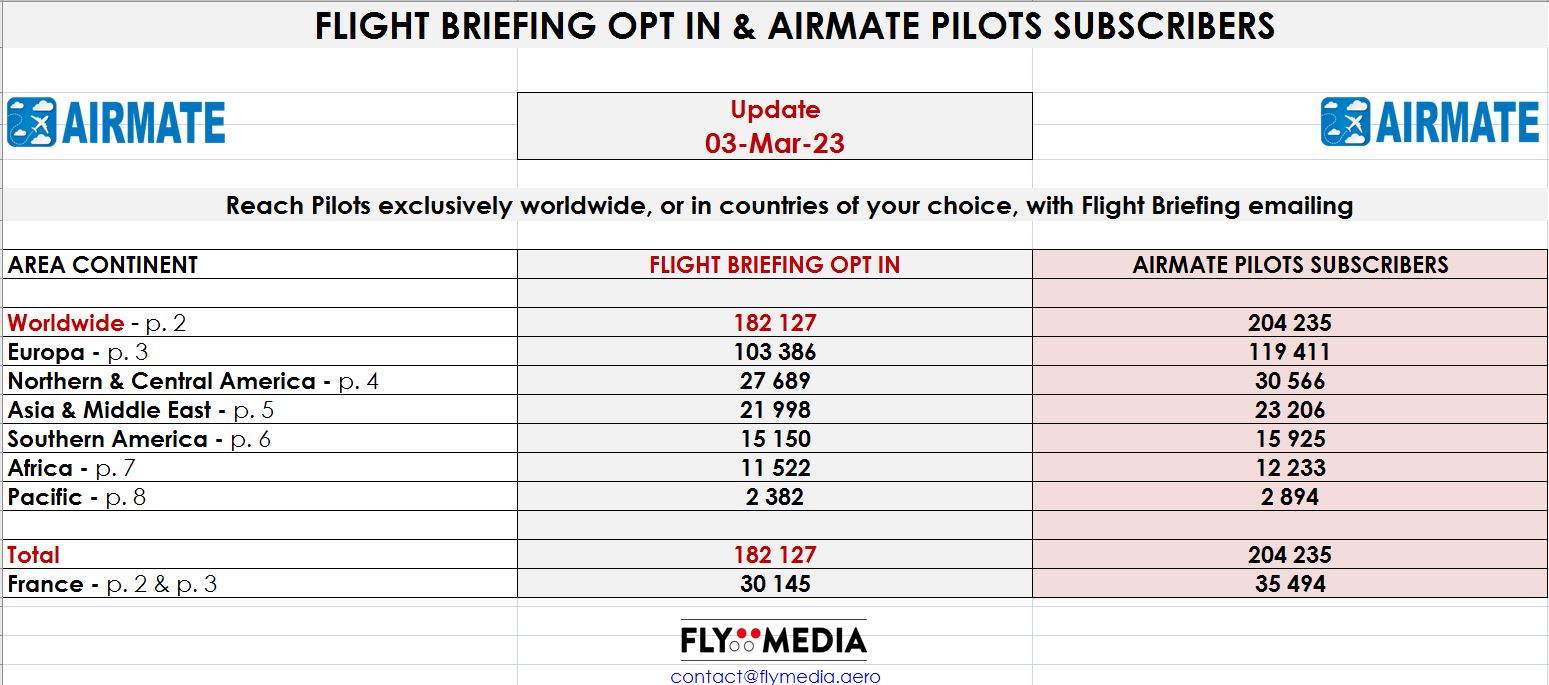This screenshot has width=1549, height=685.
Task: Click the Southern America opt-in value 15 150
Action: pyautogui.click(x=775, y=439)
